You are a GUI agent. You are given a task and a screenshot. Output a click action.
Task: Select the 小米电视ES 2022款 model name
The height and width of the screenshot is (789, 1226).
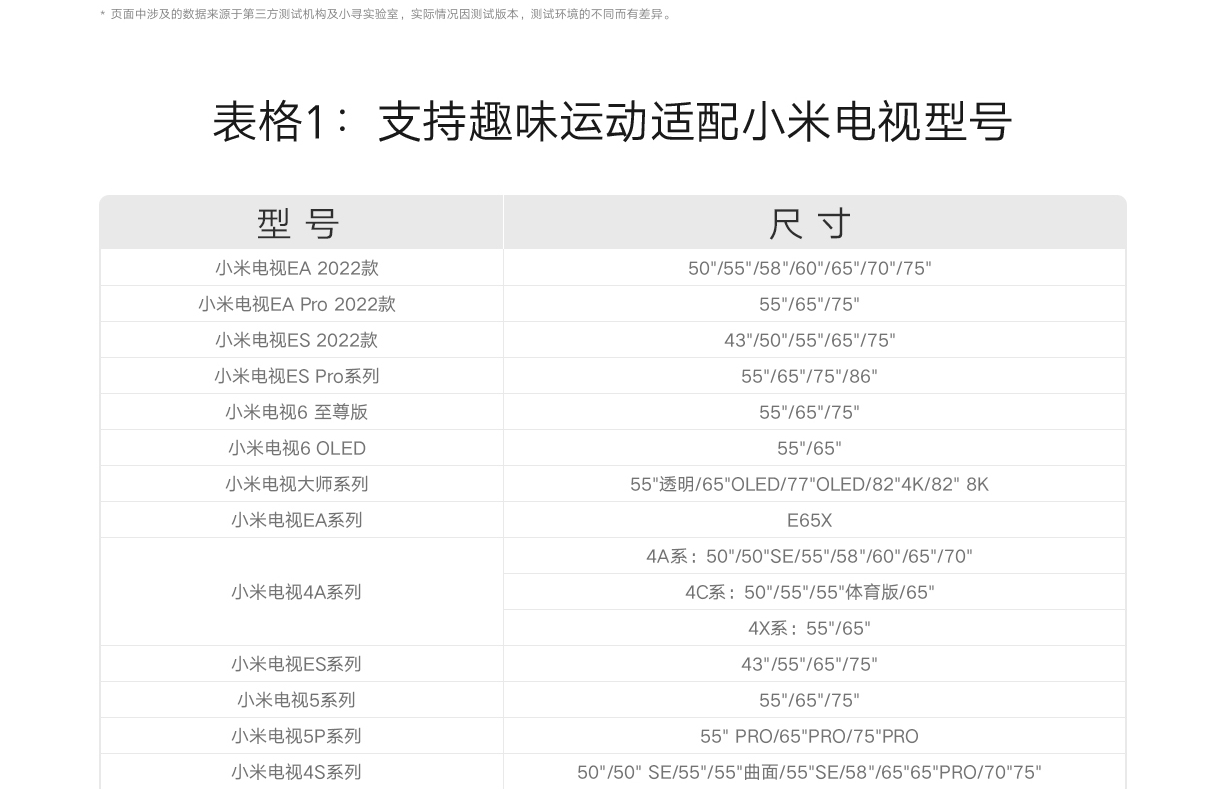click(297, 340)
